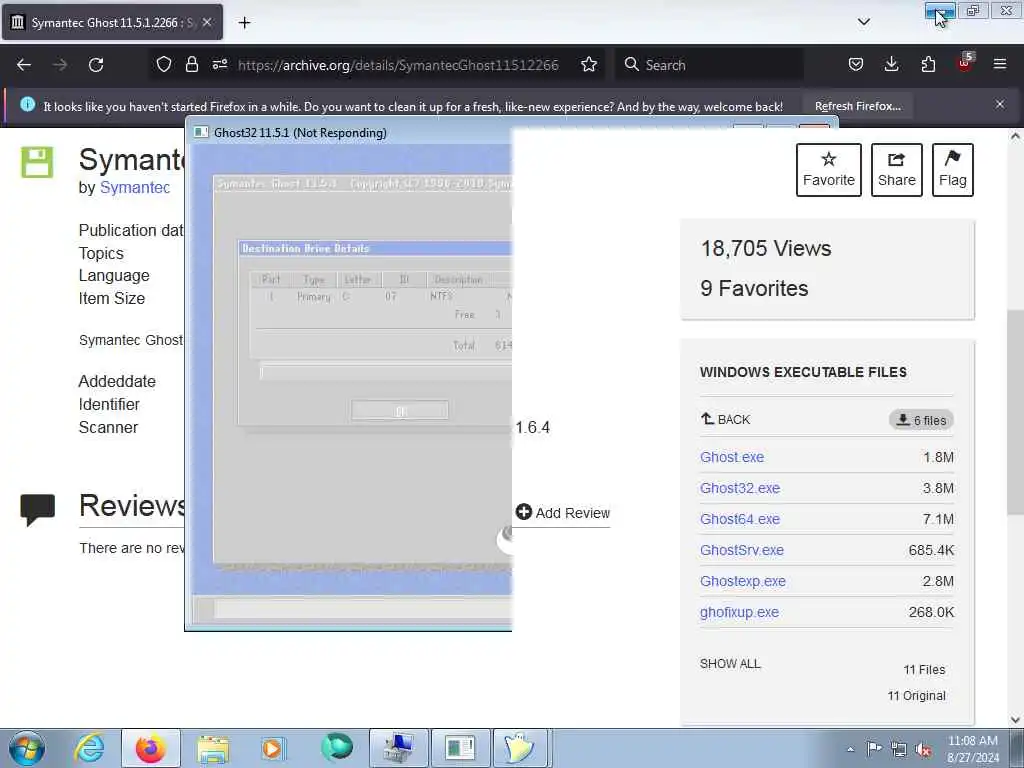Screen dimensions: 1024x768
Task: Switch to the Ghost32 window taskbar button
Action: [460, 748]
